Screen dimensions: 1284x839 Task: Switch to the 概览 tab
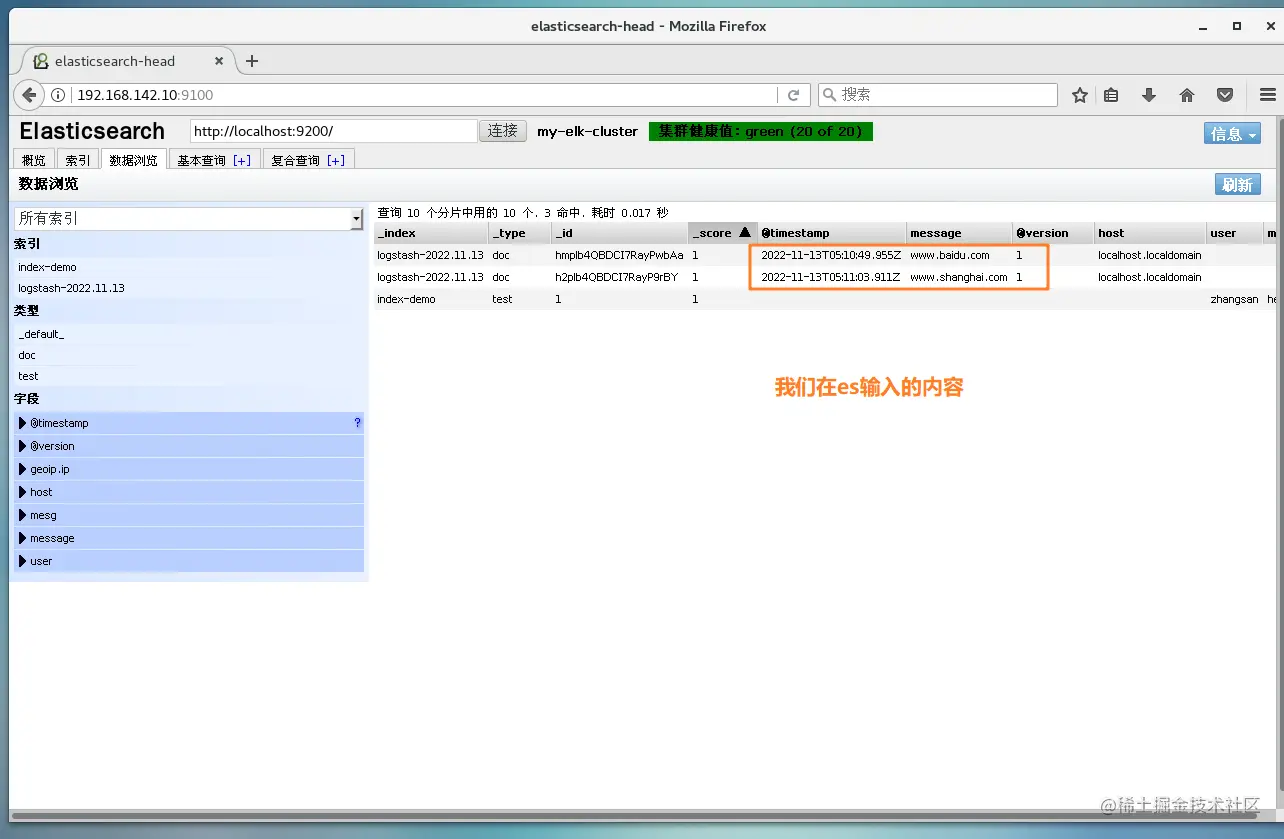click(33, 158)
